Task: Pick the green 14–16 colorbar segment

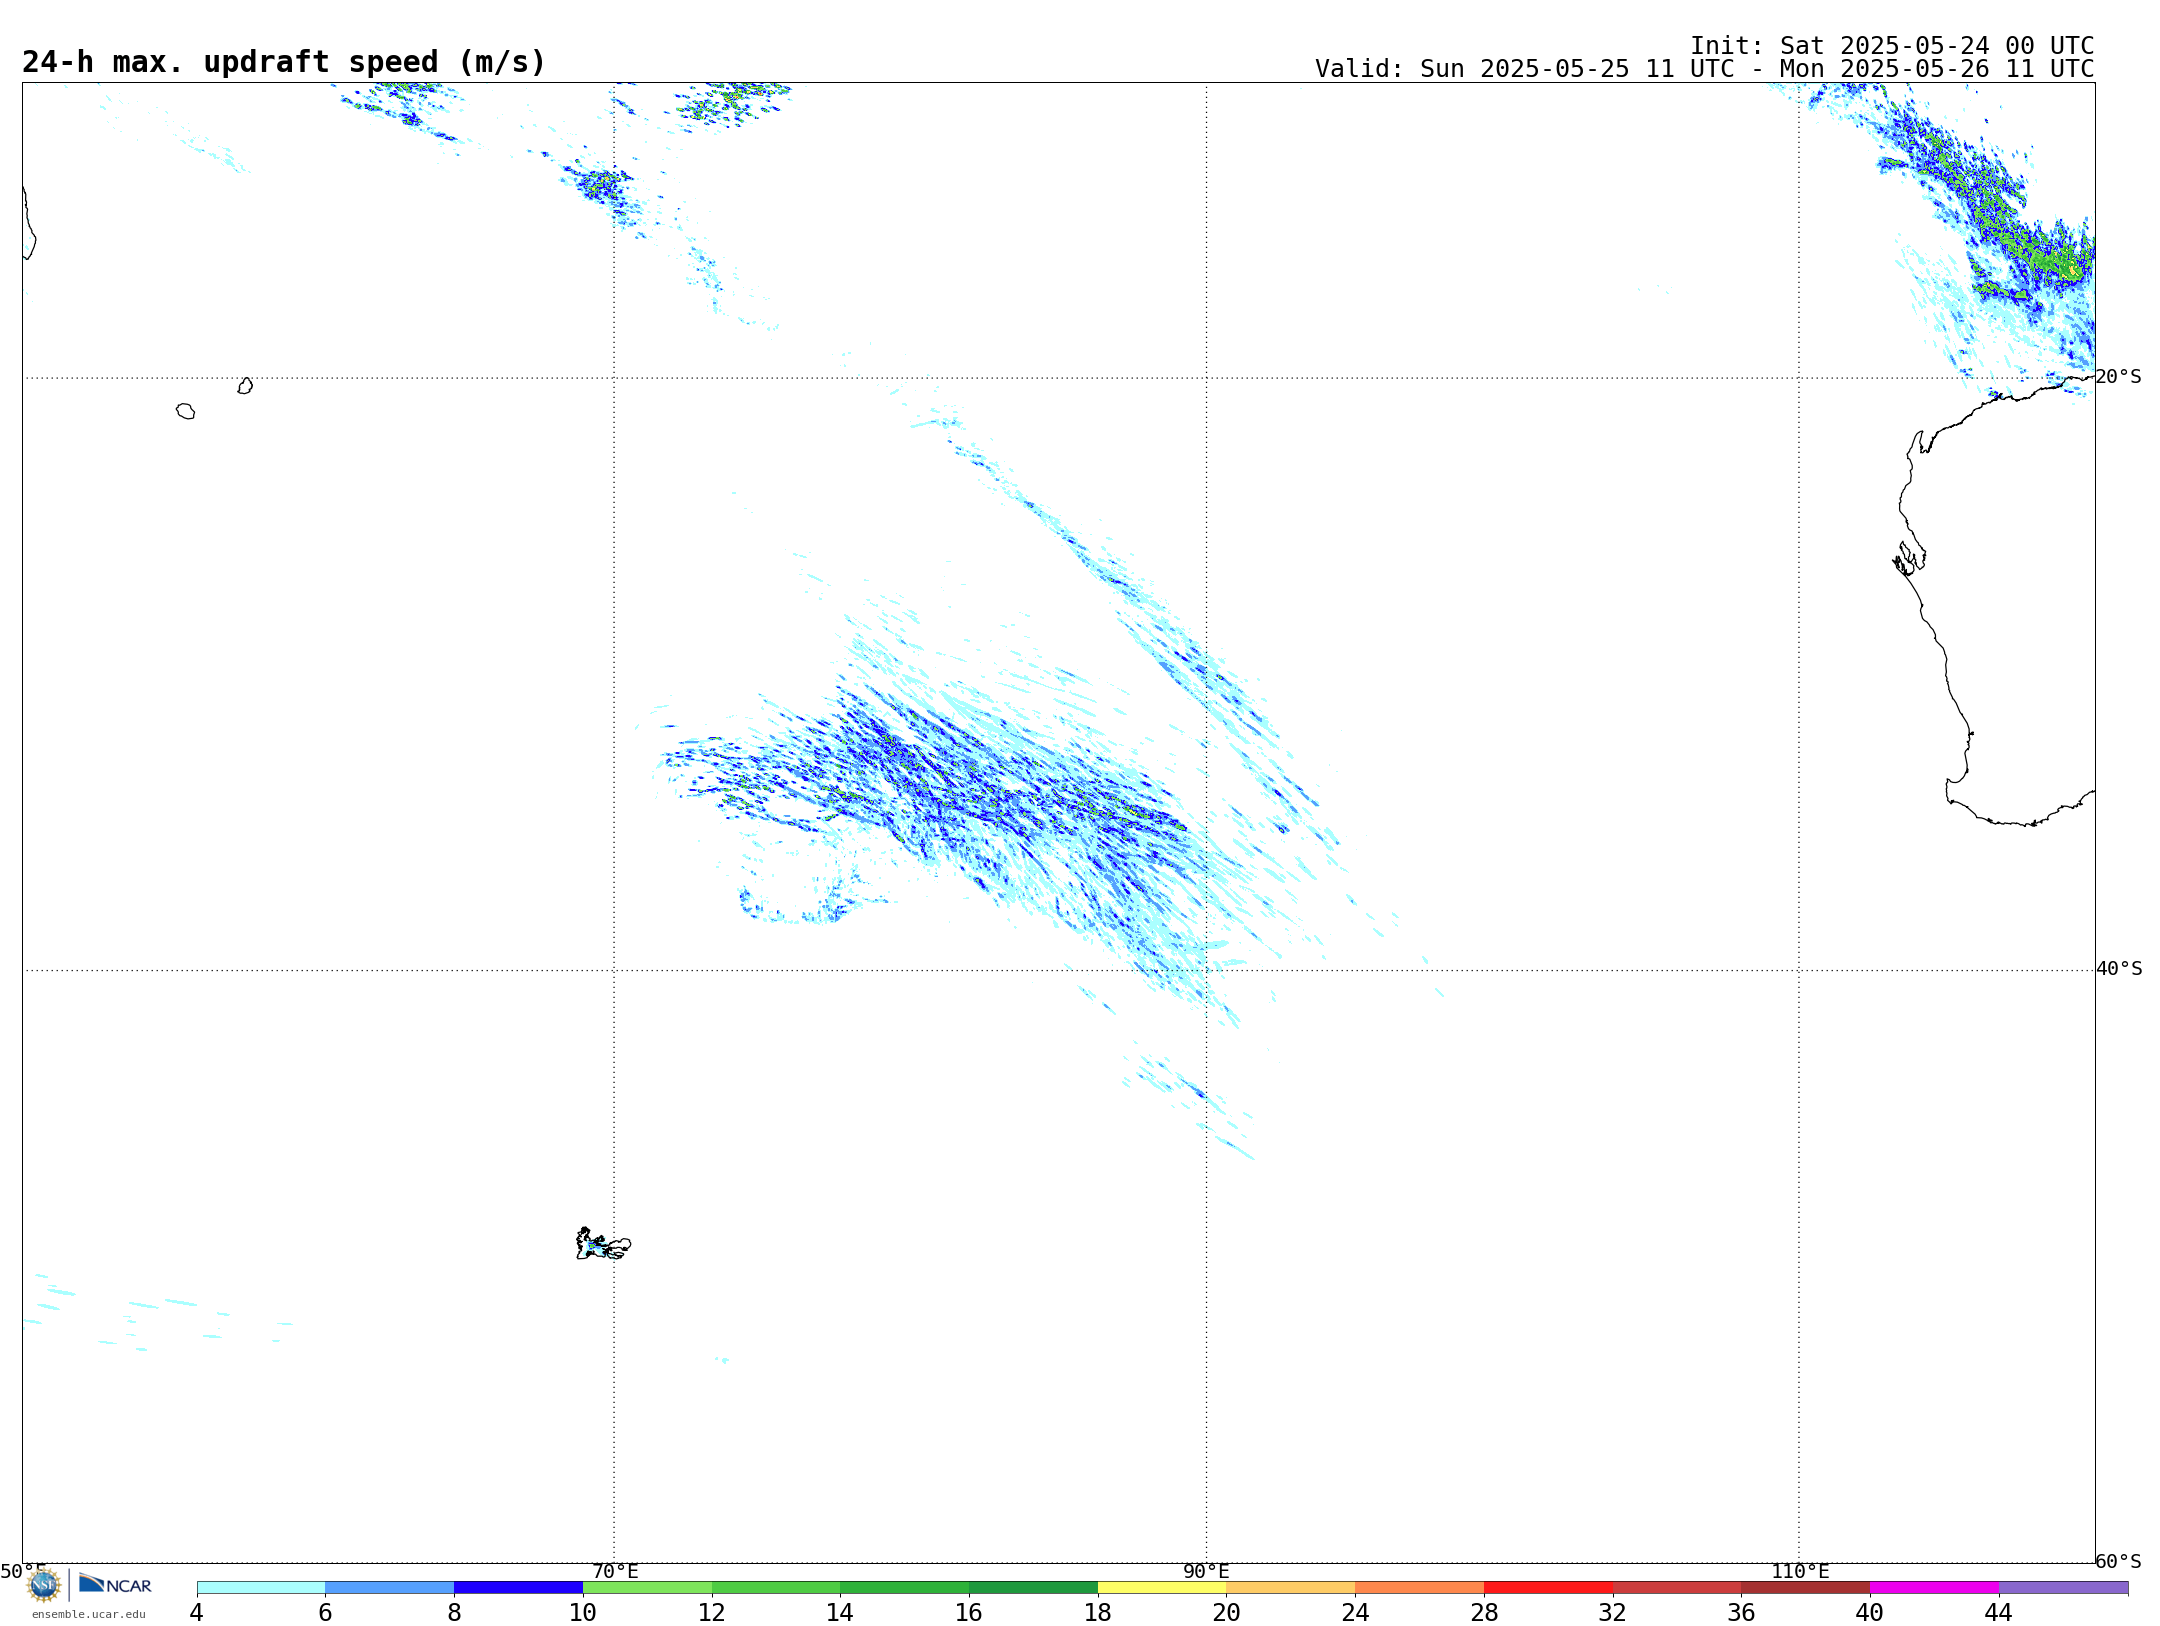Action: pos(905,1588)
